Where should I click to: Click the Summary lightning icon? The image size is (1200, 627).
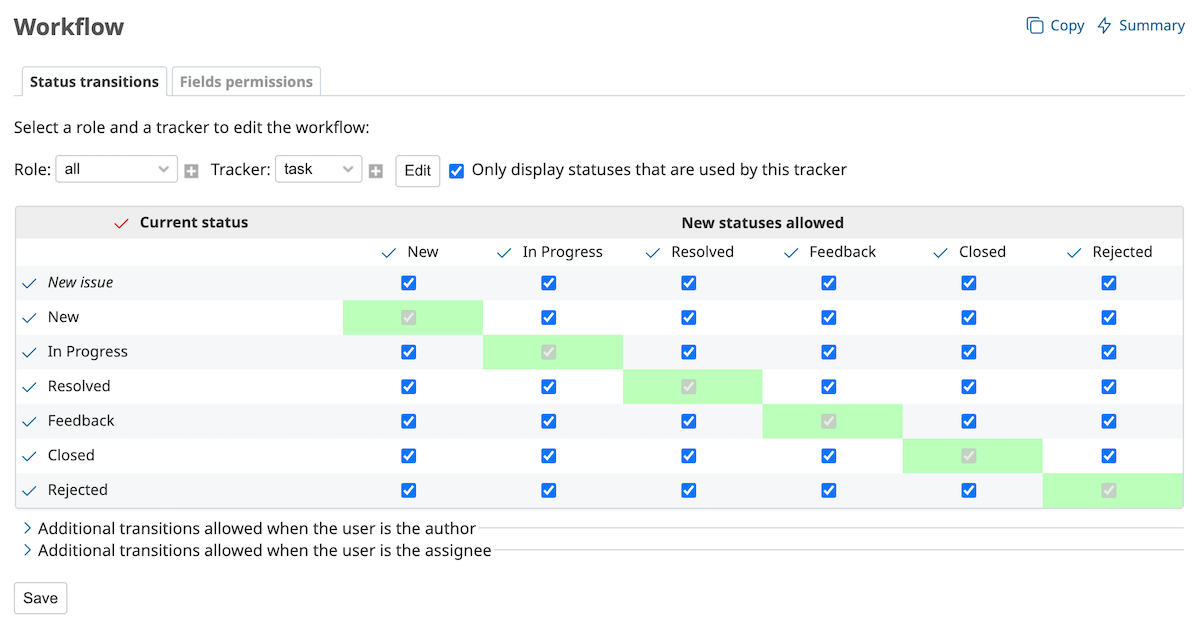pyautogui.click(x=1104, y=26)
